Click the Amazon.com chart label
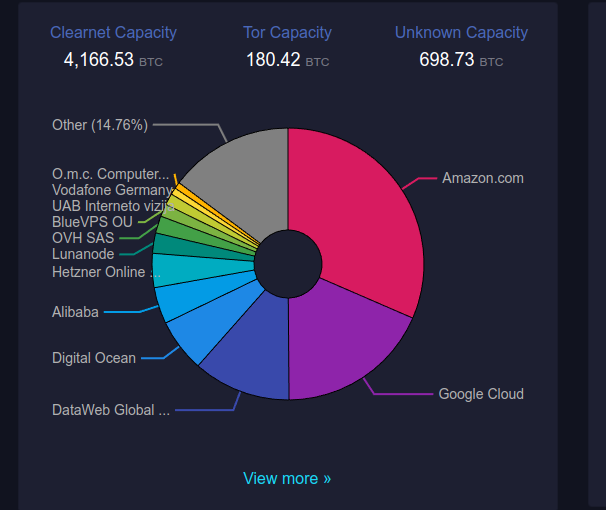Image resolution: width=606 pixels, height=510 pixels. [483, 178]
